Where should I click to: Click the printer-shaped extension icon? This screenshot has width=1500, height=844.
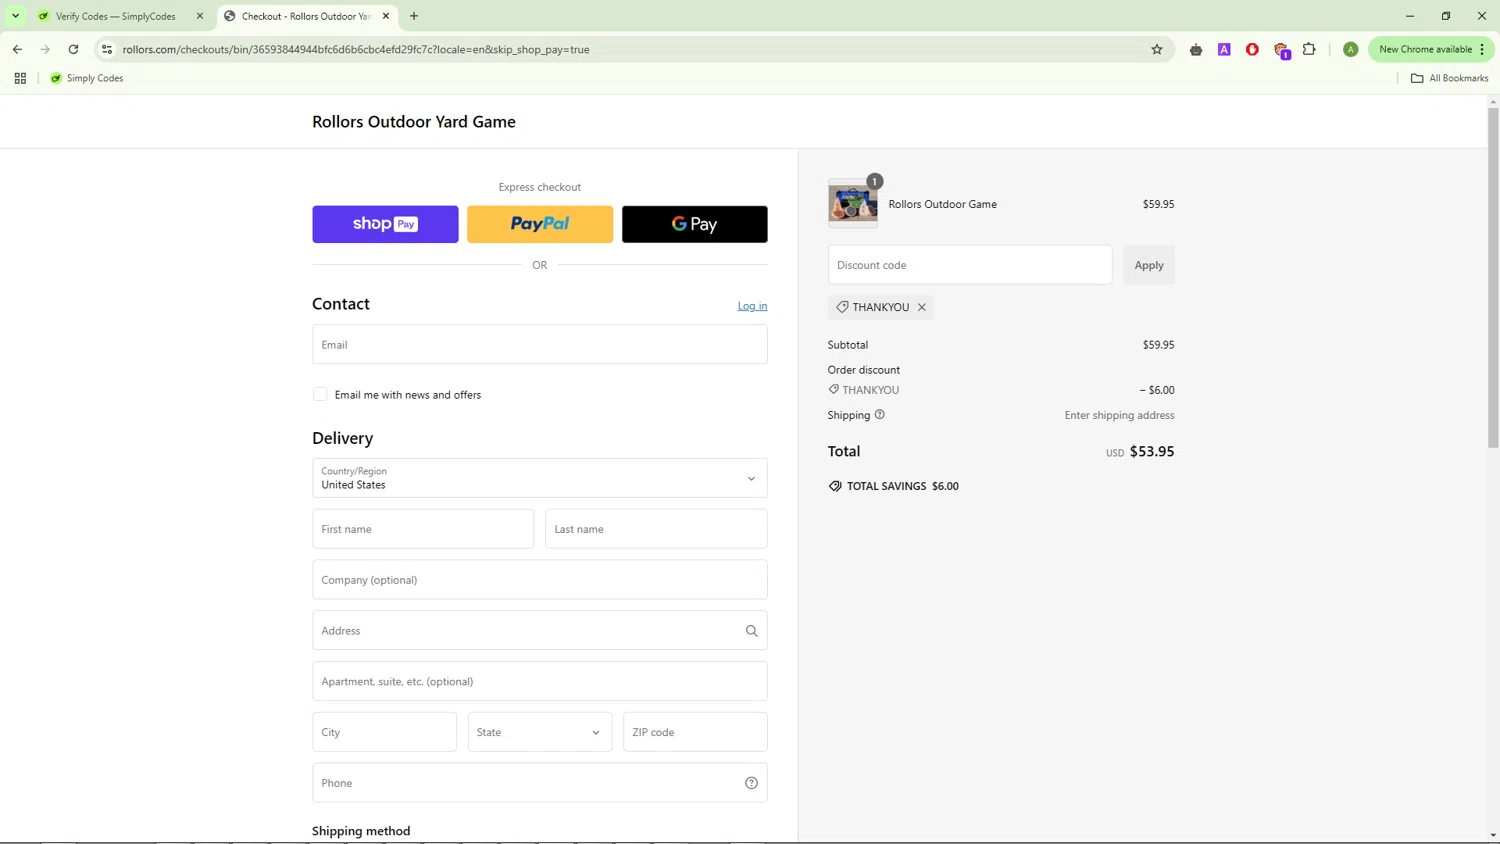(1196, 49)
